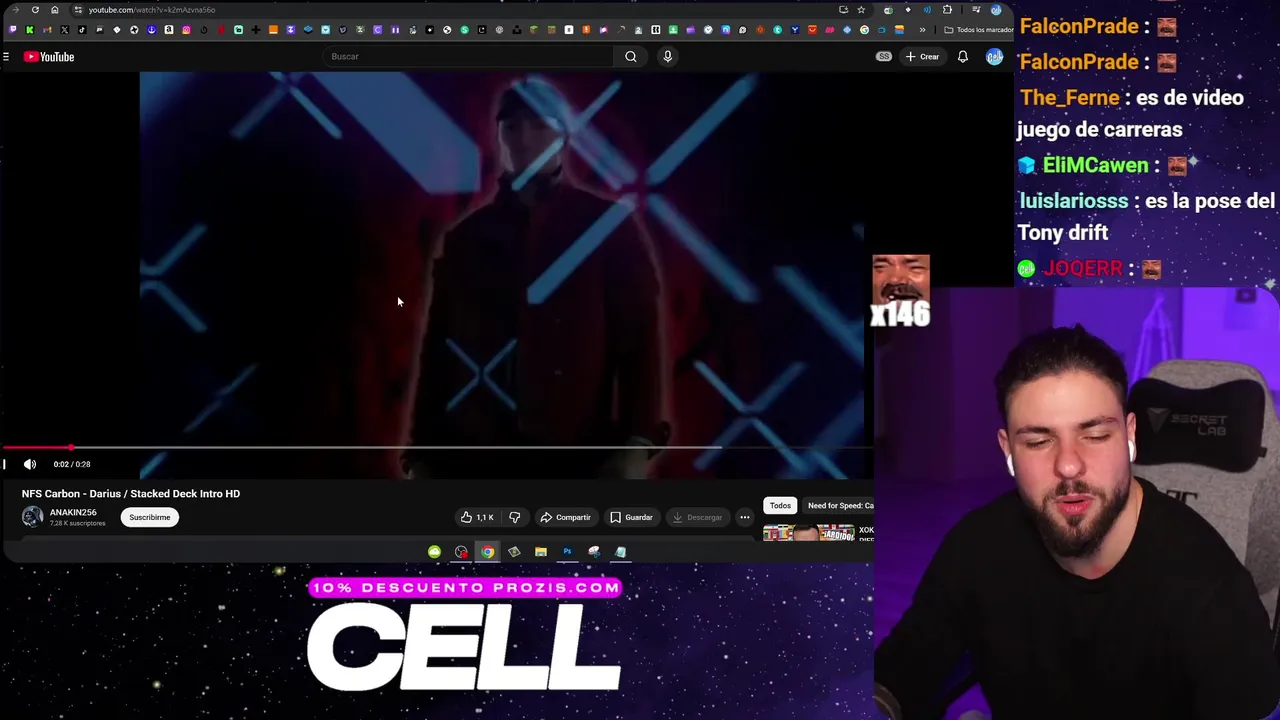Open the Kick bookmark in bookmarks bar

30,30
